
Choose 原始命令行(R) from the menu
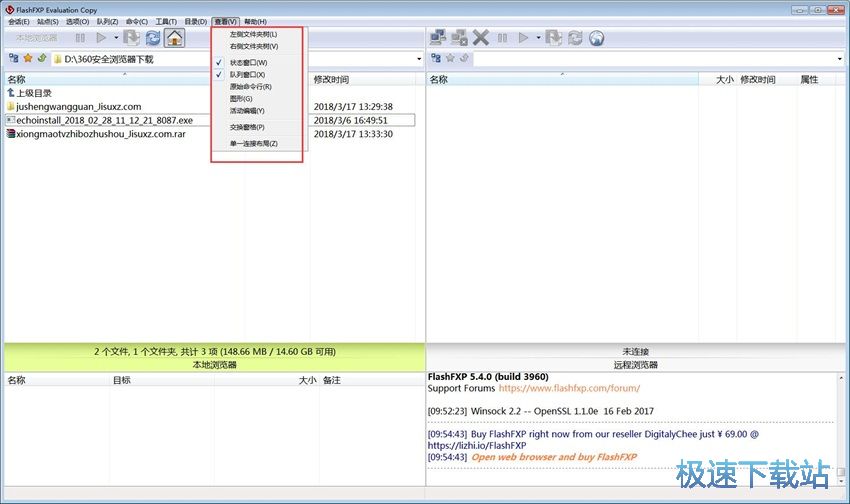[x=250, y=86]
